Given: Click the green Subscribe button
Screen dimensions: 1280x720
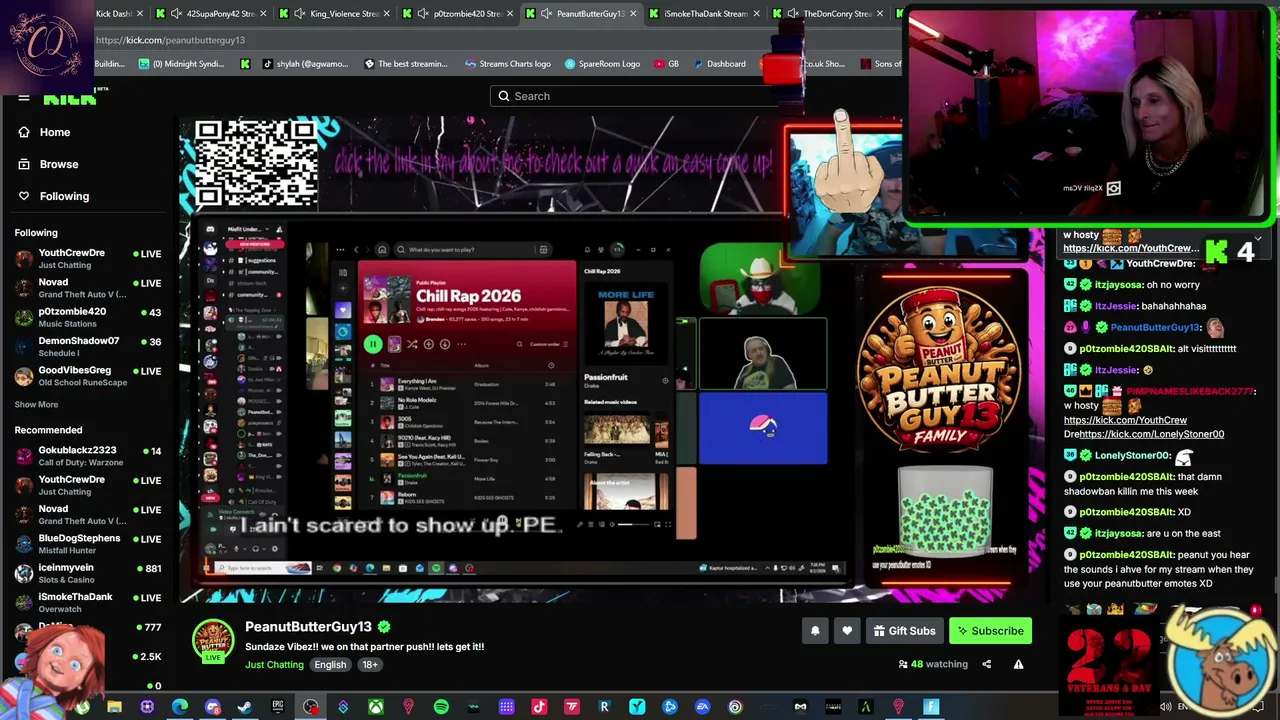Looking at the screenshot, I should (990, 631).
